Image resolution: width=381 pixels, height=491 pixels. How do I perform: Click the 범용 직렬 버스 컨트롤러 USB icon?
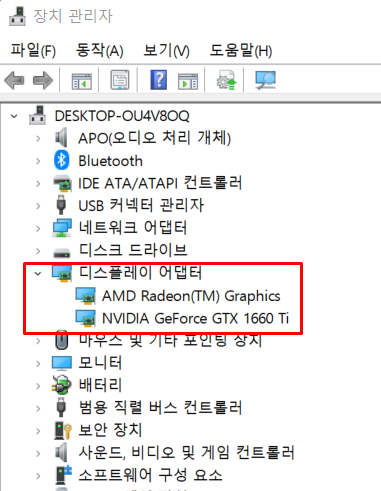coord(61,407)
